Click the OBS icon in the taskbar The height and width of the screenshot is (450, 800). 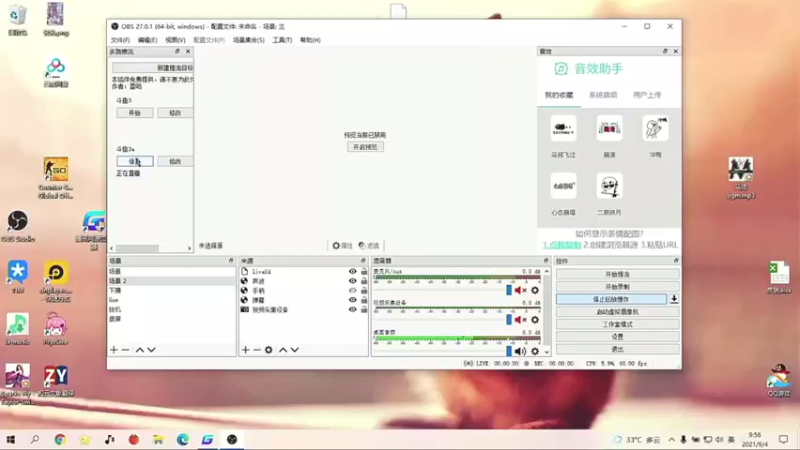pos(232,439)
